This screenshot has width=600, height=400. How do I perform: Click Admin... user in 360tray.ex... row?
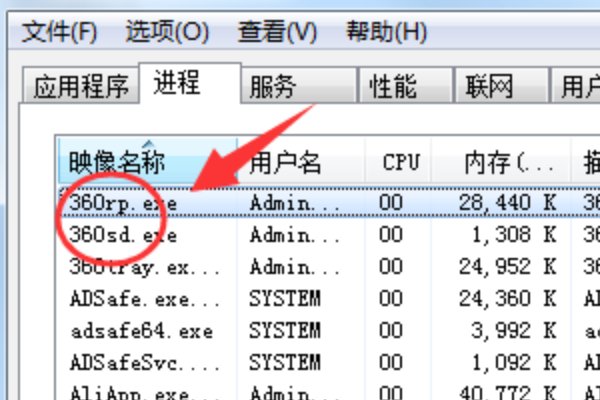(295, 267)
